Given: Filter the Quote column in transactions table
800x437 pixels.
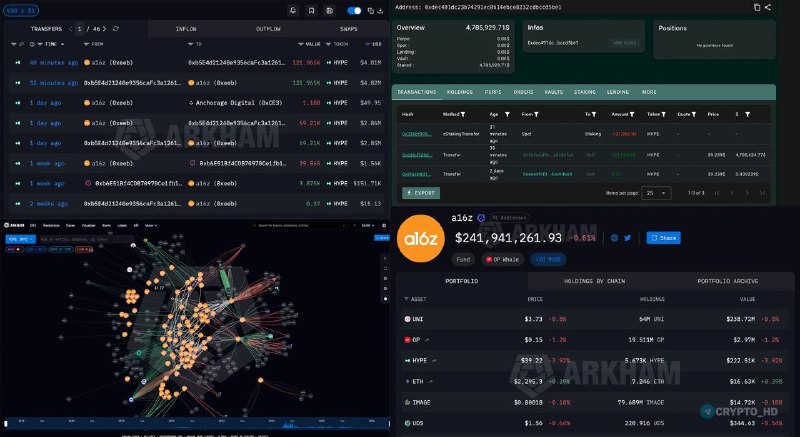Looking at the screenshot, I should 693,115.
